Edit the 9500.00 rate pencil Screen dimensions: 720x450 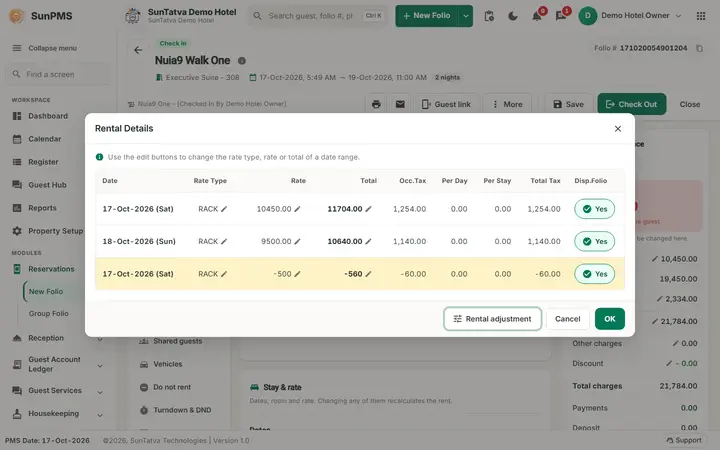point(297,242)
